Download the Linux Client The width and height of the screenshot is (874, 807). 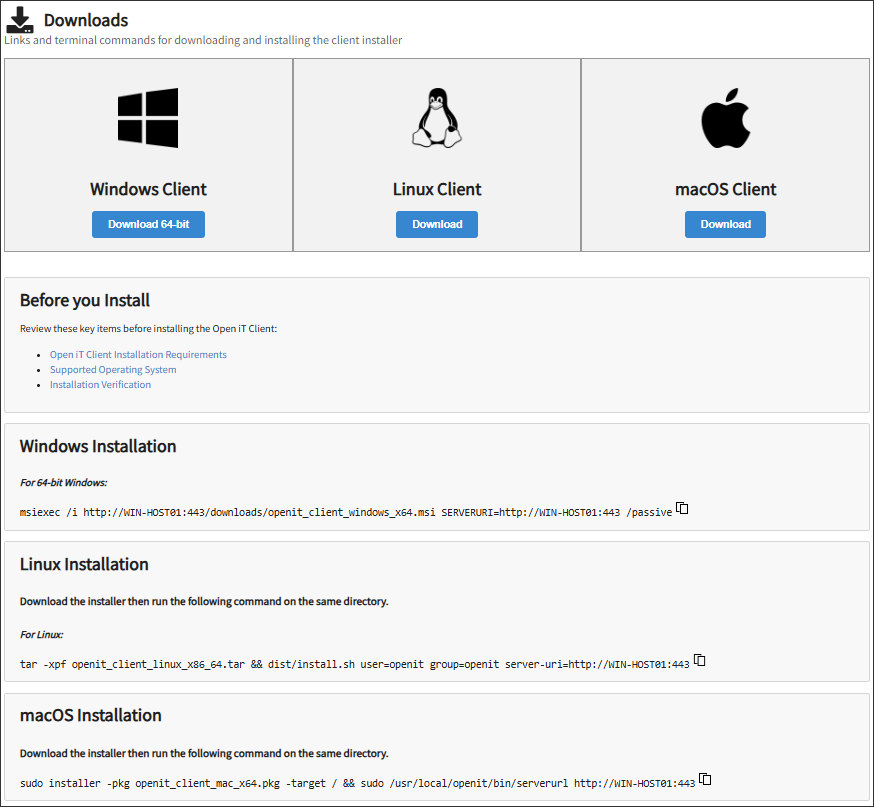click(437, 224)
